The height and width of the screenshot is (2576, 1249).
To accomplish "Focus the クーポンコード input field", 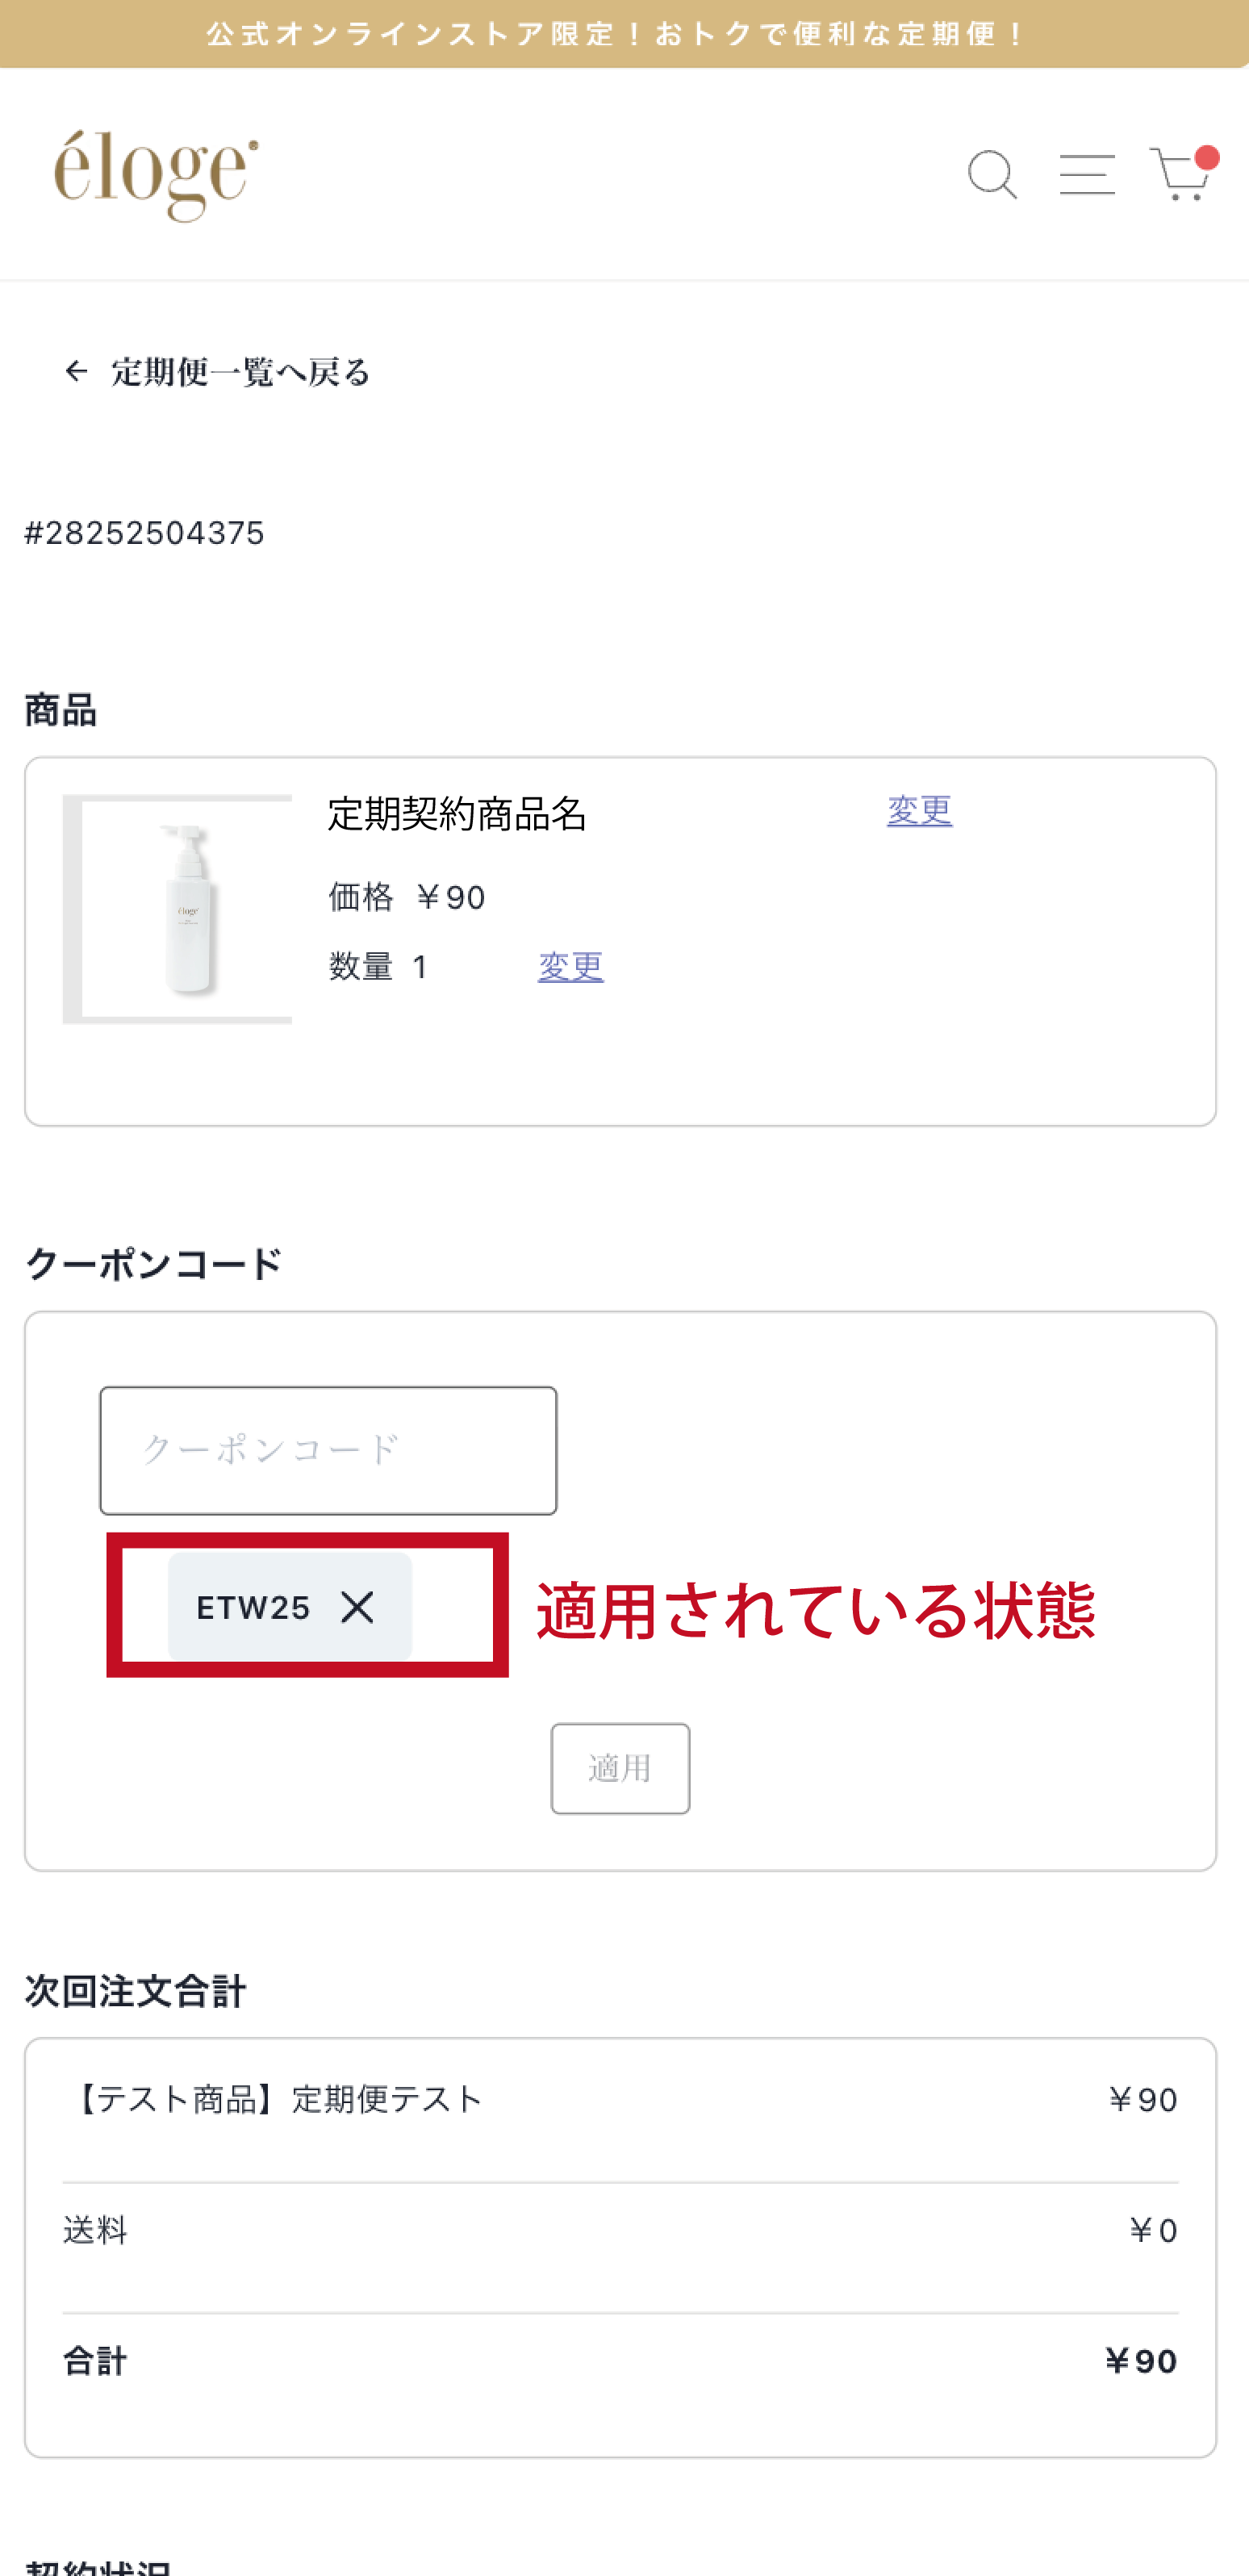I will [x=328, y=1450].
